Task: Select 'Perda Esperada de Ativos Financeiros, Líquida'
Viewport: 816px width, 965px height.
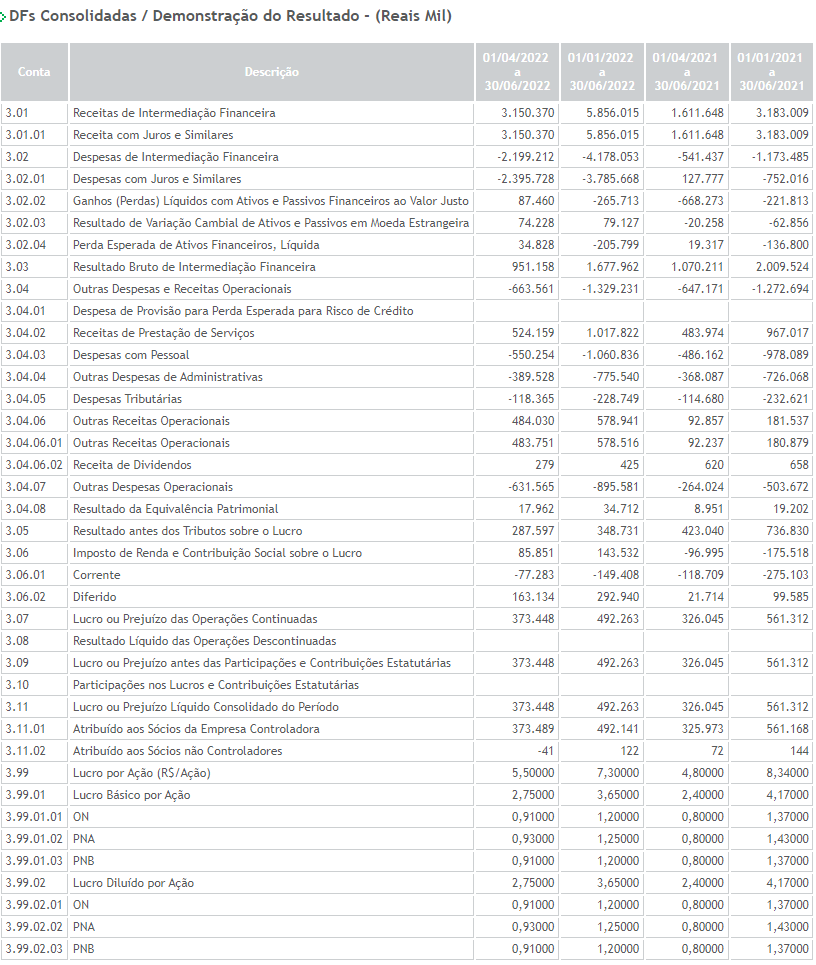Action: 196,245
